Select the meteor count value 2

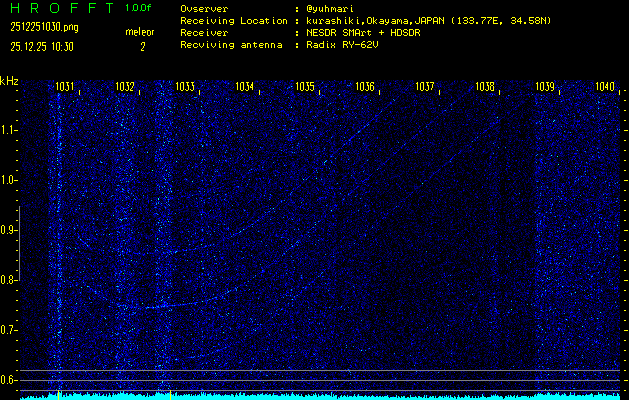coord(142,46)
